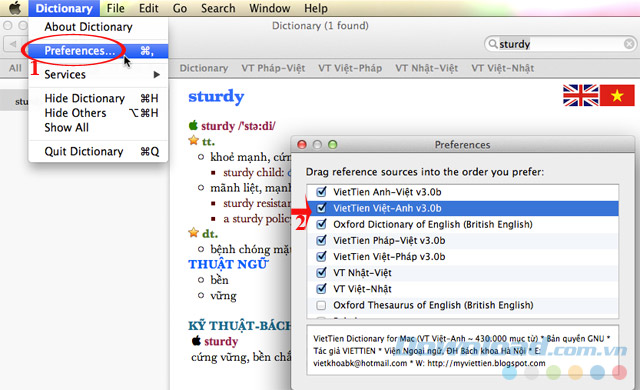The height and width of the screenshot is (390, 640).
Task: Click the definition word bền
Action: [x=219, y=280]
